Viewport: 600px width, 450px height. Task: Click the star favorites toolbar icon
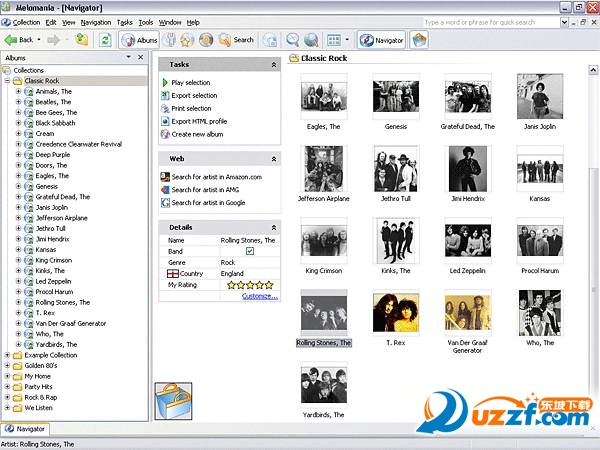[187, 40]
